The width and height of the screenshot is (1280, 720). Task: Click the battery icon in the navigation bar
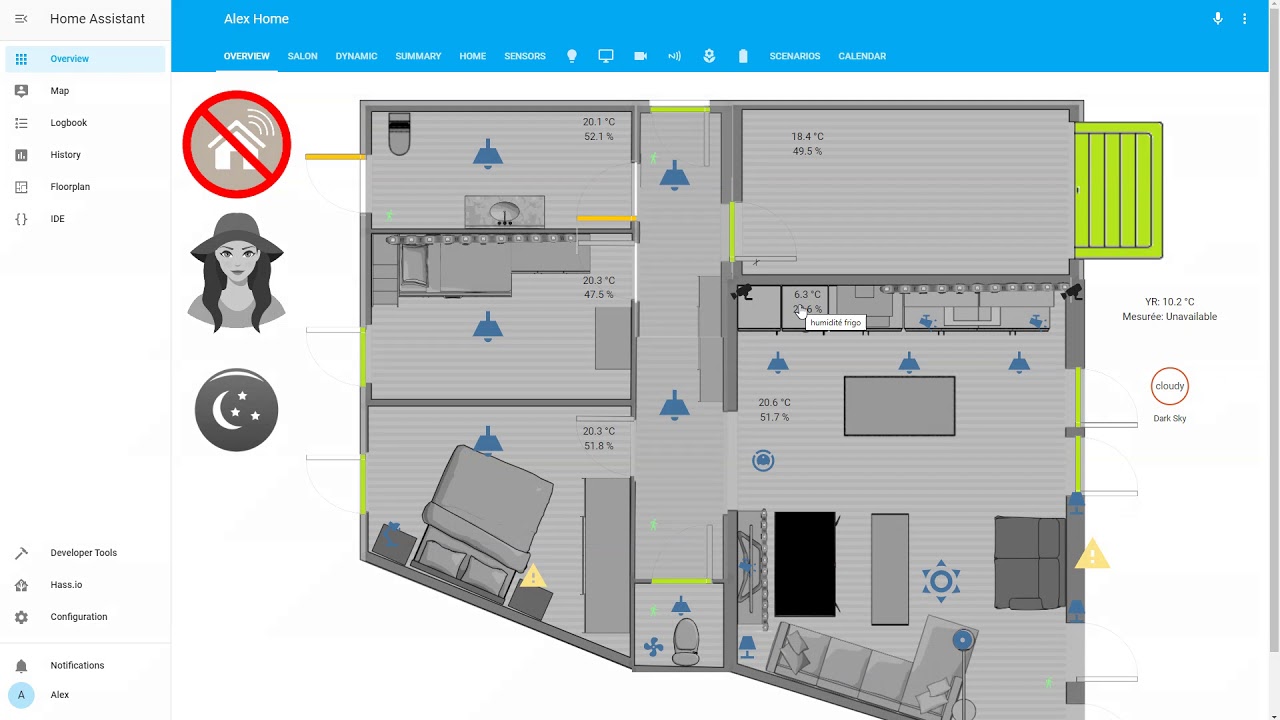click(x=743, y=56)
